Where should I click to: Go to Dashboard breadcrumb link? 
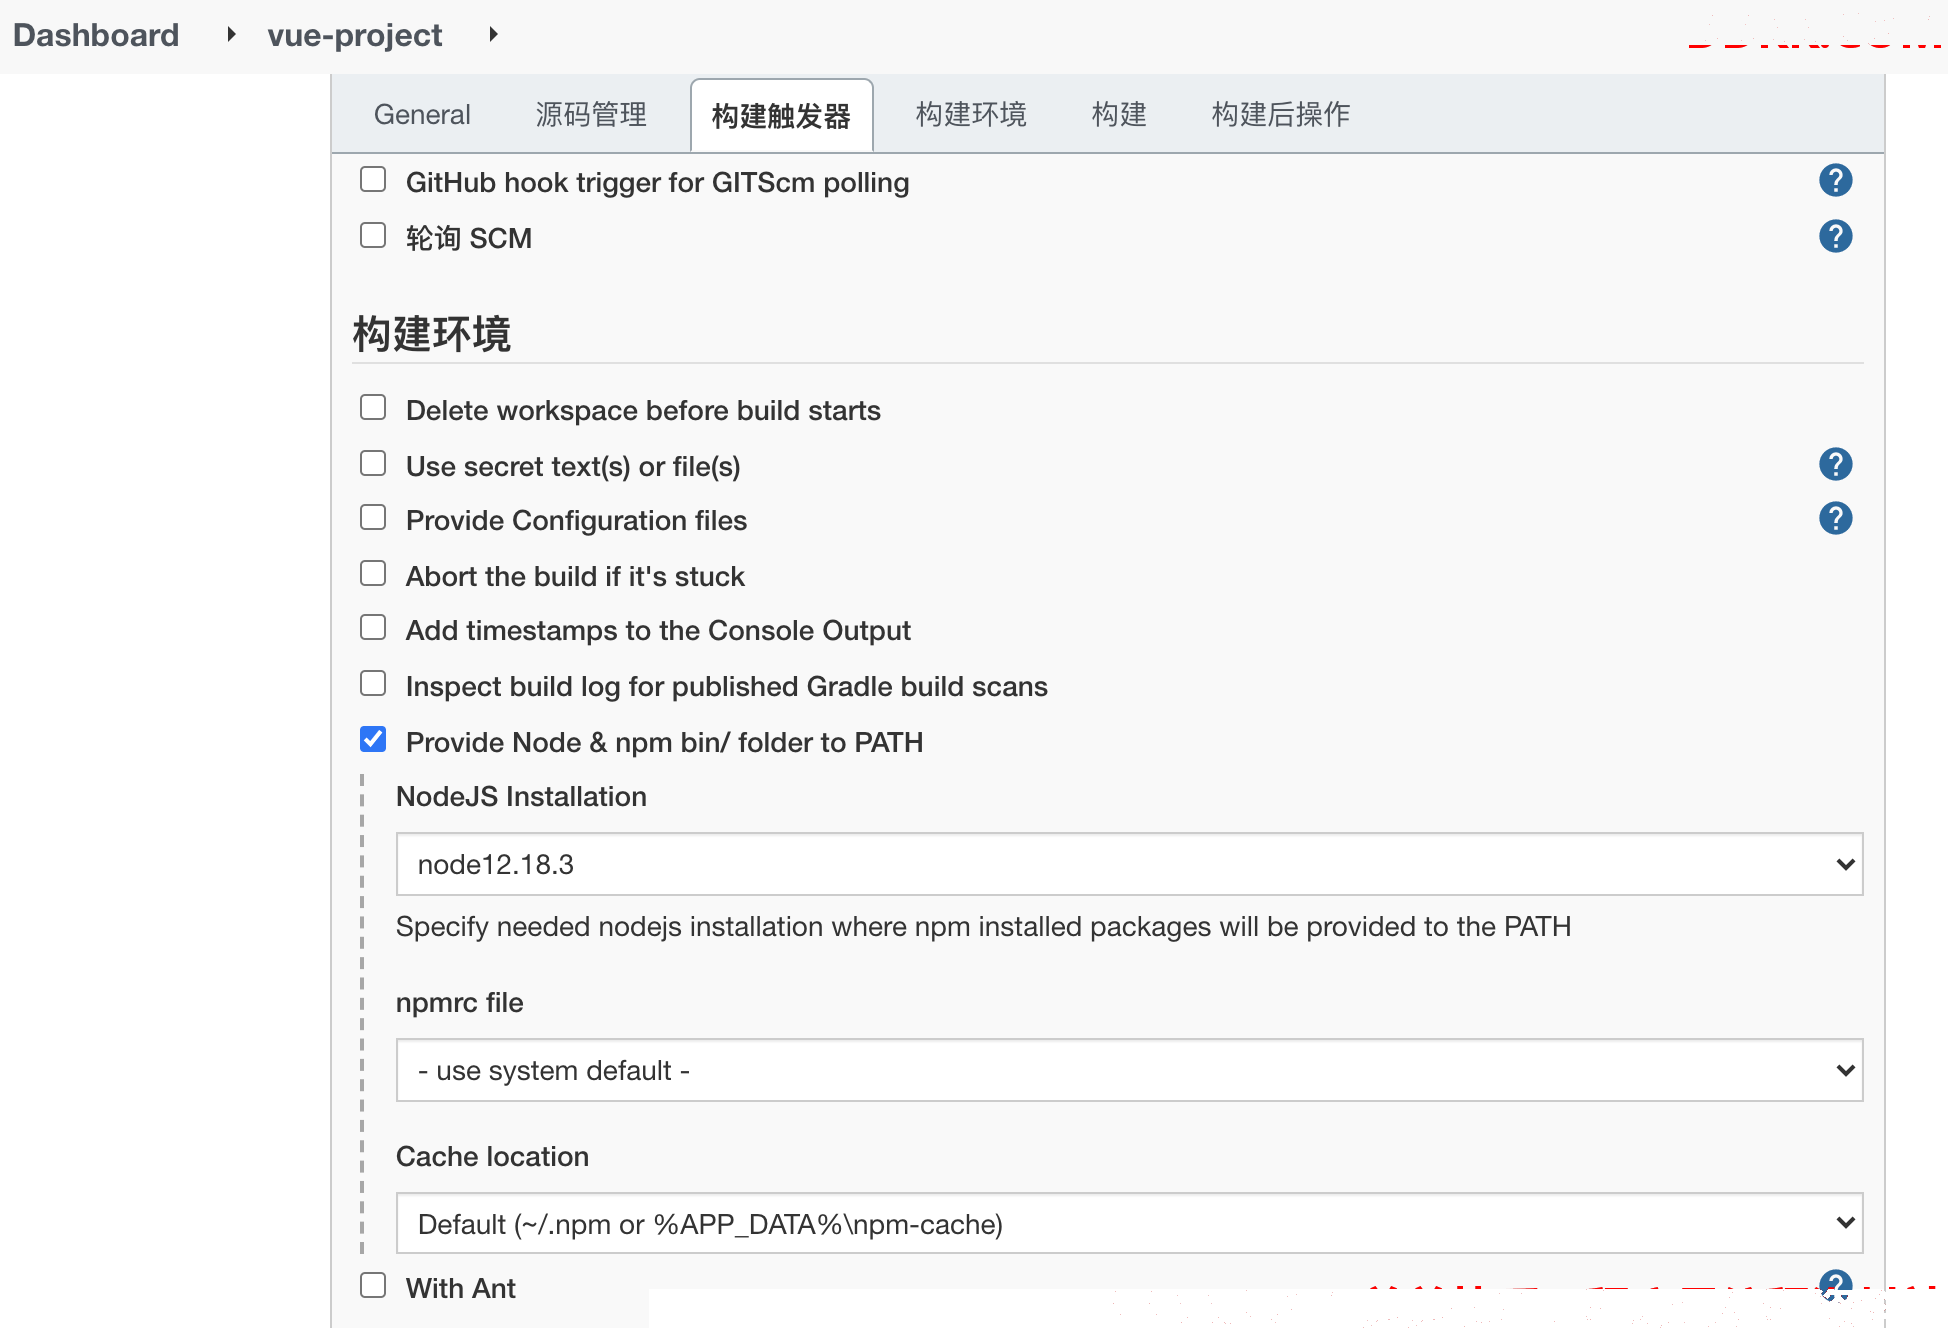[x=96, y=35]
